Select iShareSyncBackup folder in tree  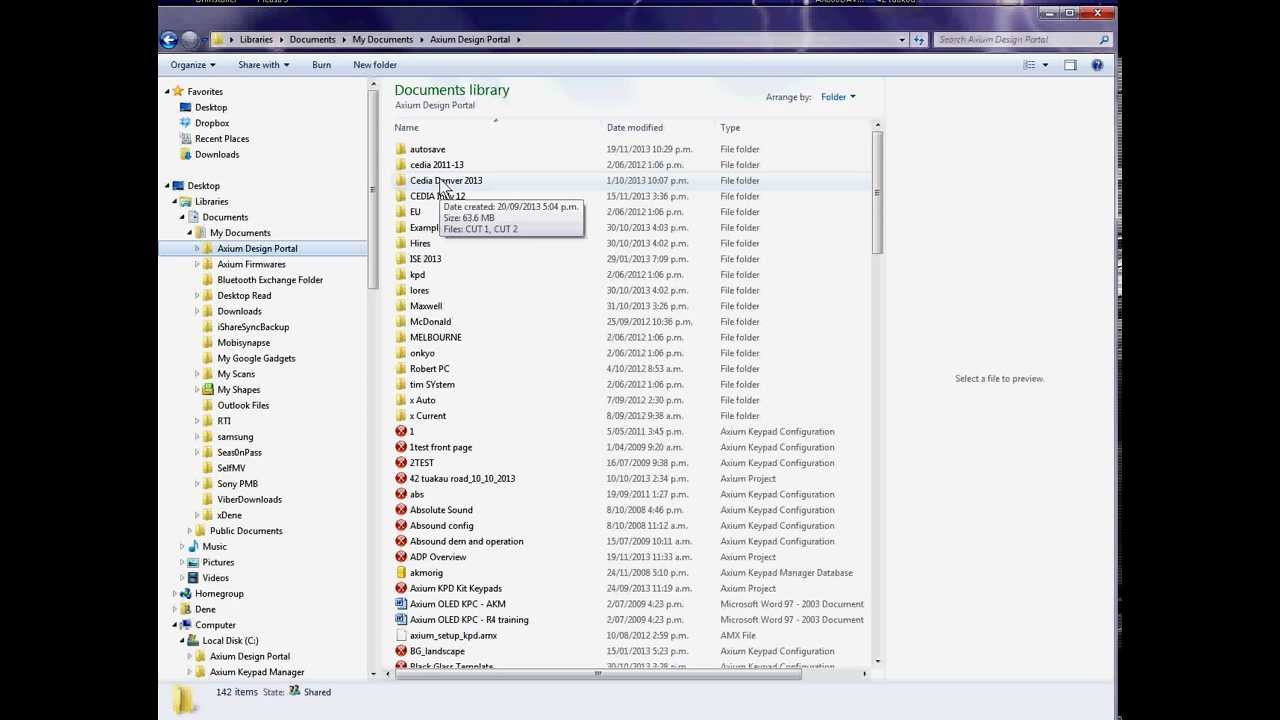point(253,327)
